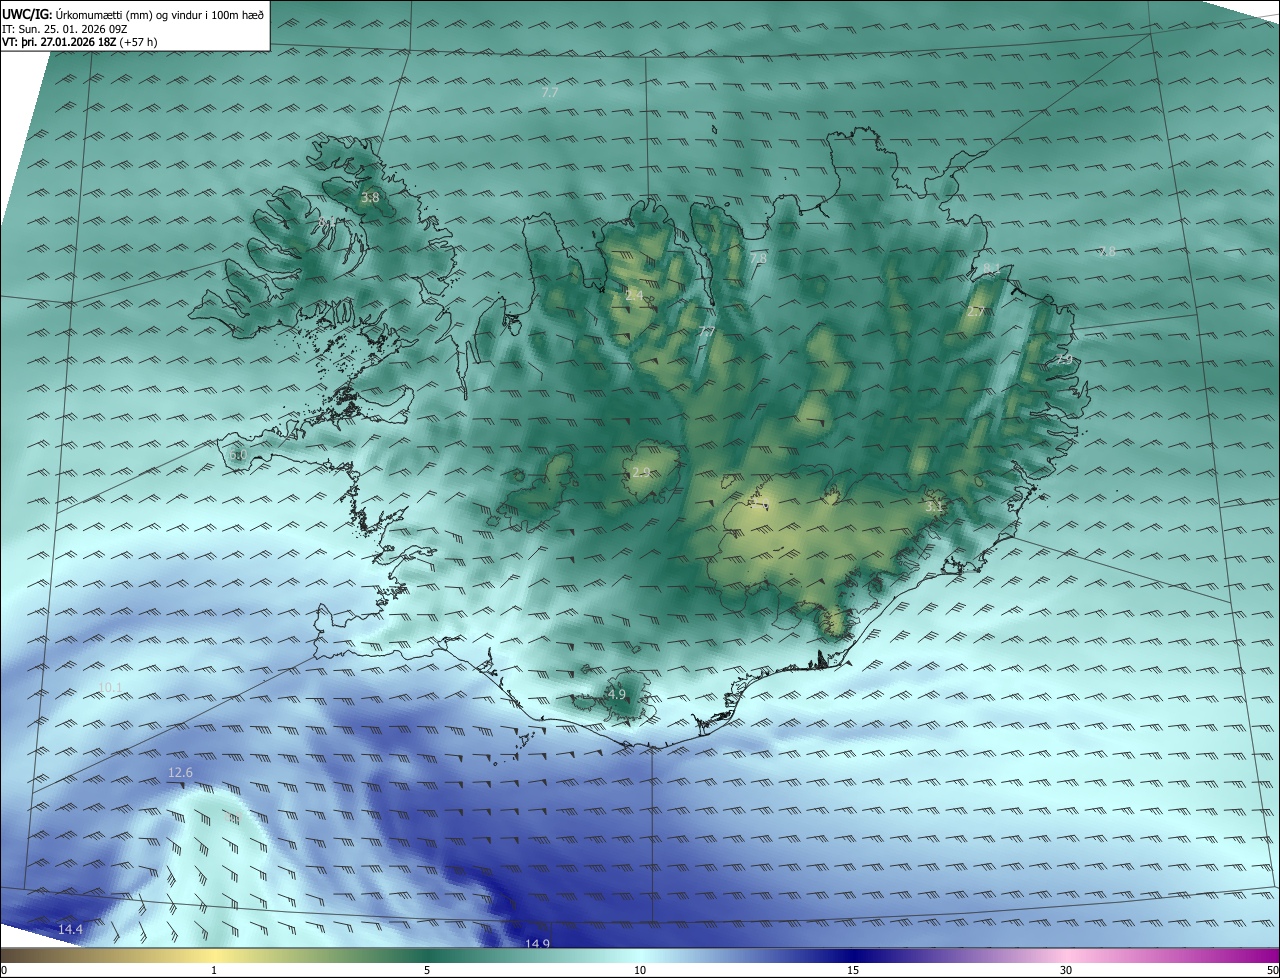Screen dimensions: 1280x978
Task: Click the 12.6 value label
Action: coord(180,772)
